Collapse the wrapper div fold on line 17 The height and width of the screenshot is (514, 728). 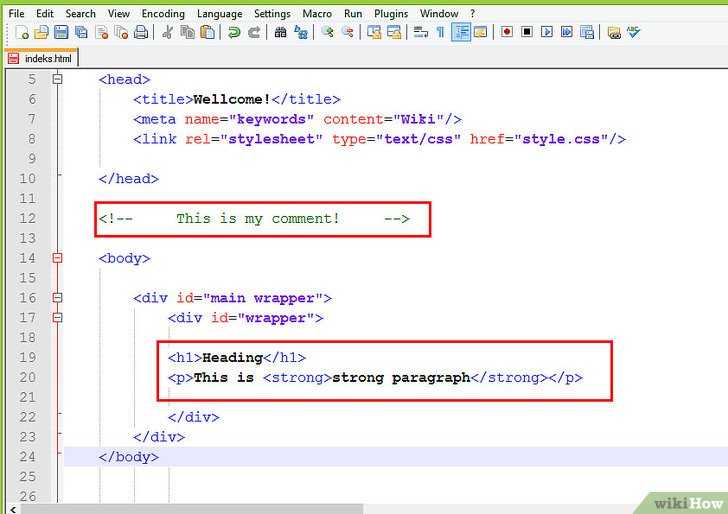click(x=57, y=317)
